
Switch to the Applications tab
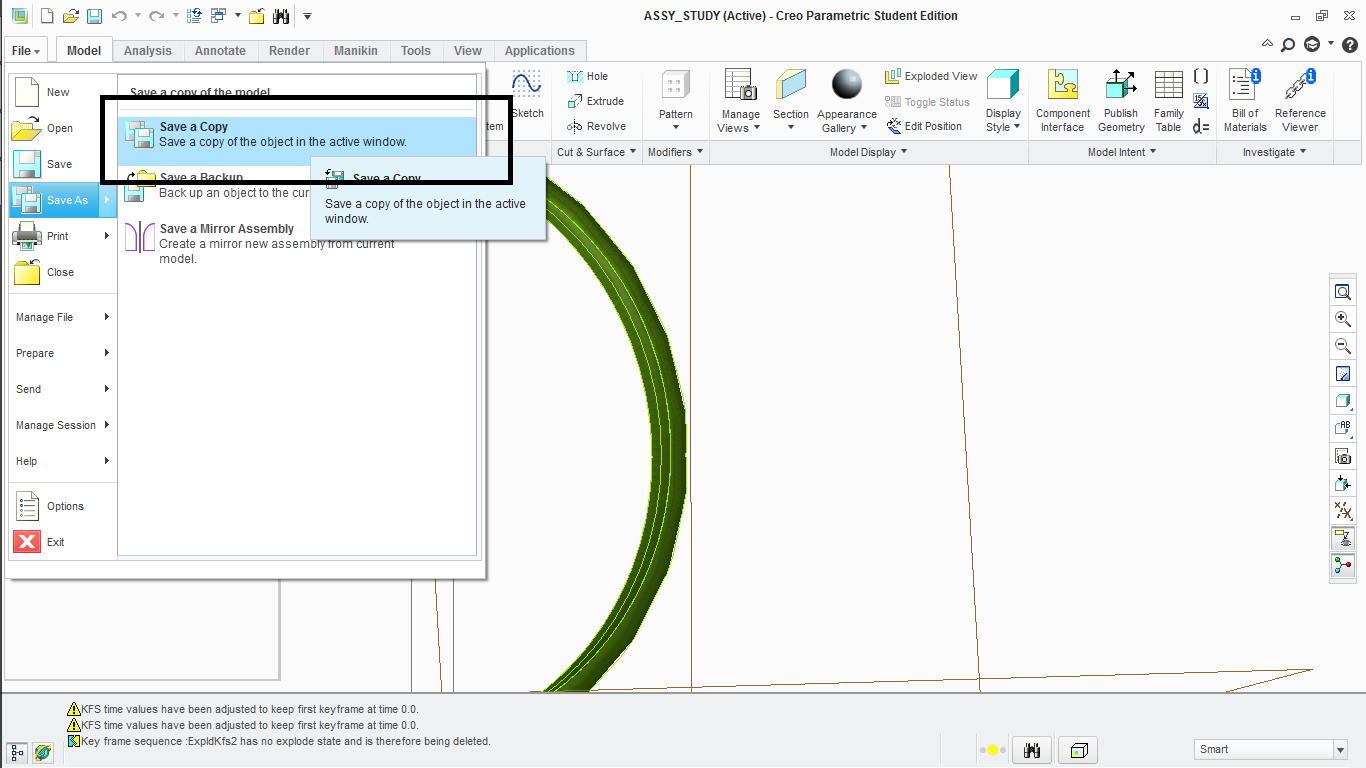tap(540, 51)
